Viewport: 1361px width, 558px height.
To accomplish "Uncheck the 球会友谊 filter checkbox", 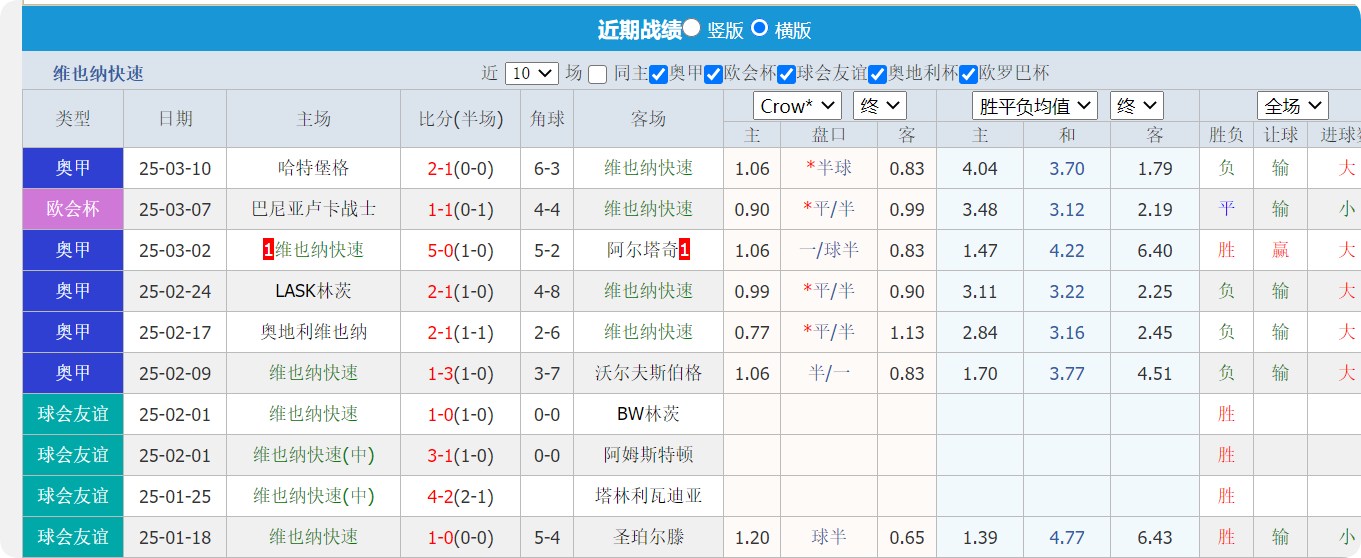I will click(x=787, y=74).
